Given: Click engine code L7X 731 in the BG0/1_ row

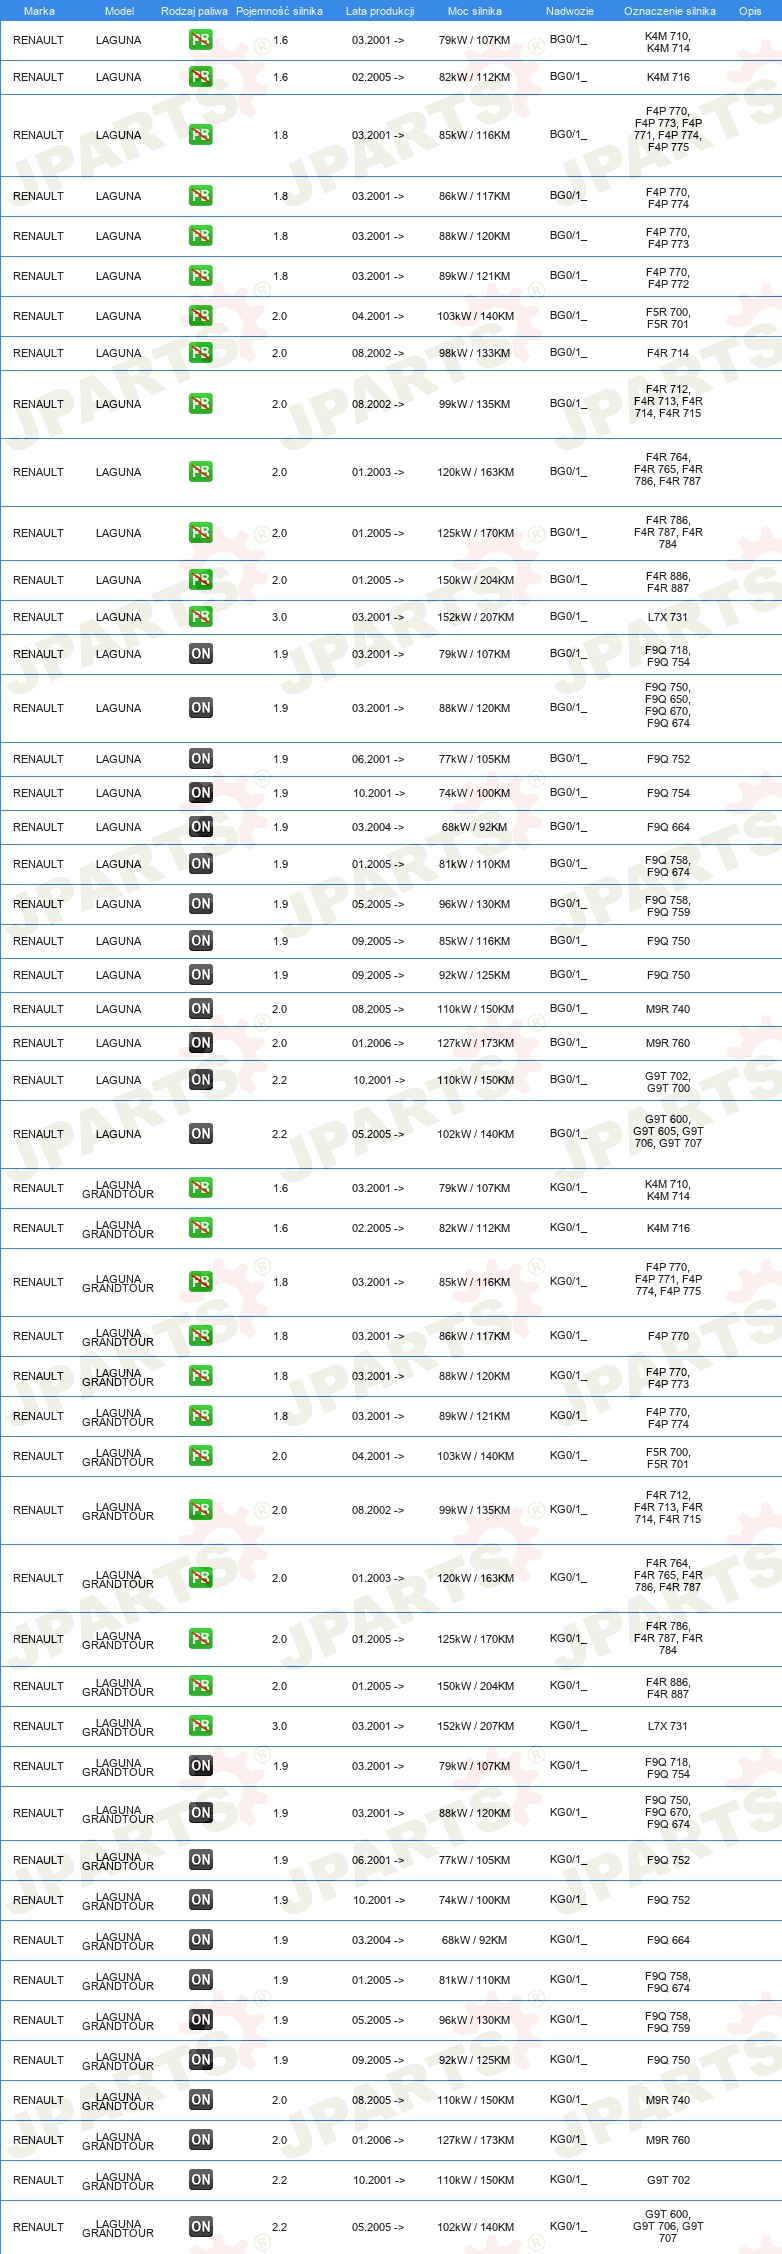Looking at the screenshot, I should click(x=668, y=617).
